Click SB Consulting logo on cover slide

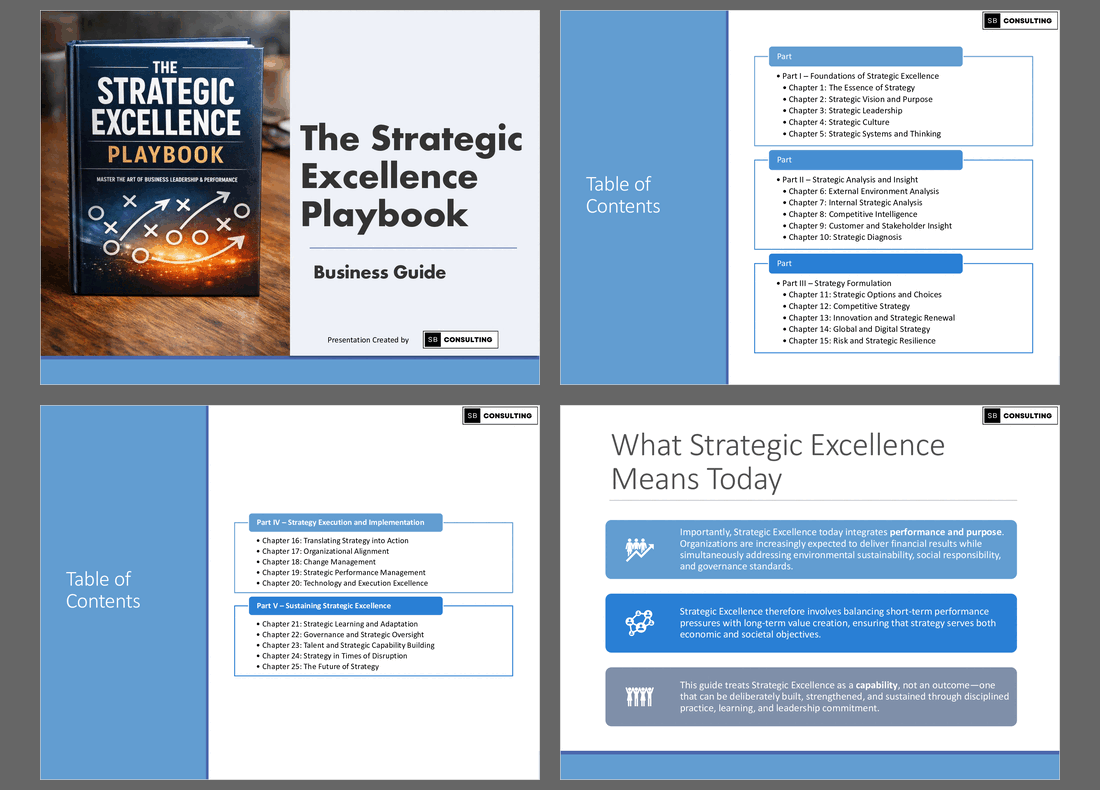pyautogui.click(x=460, y=340)
